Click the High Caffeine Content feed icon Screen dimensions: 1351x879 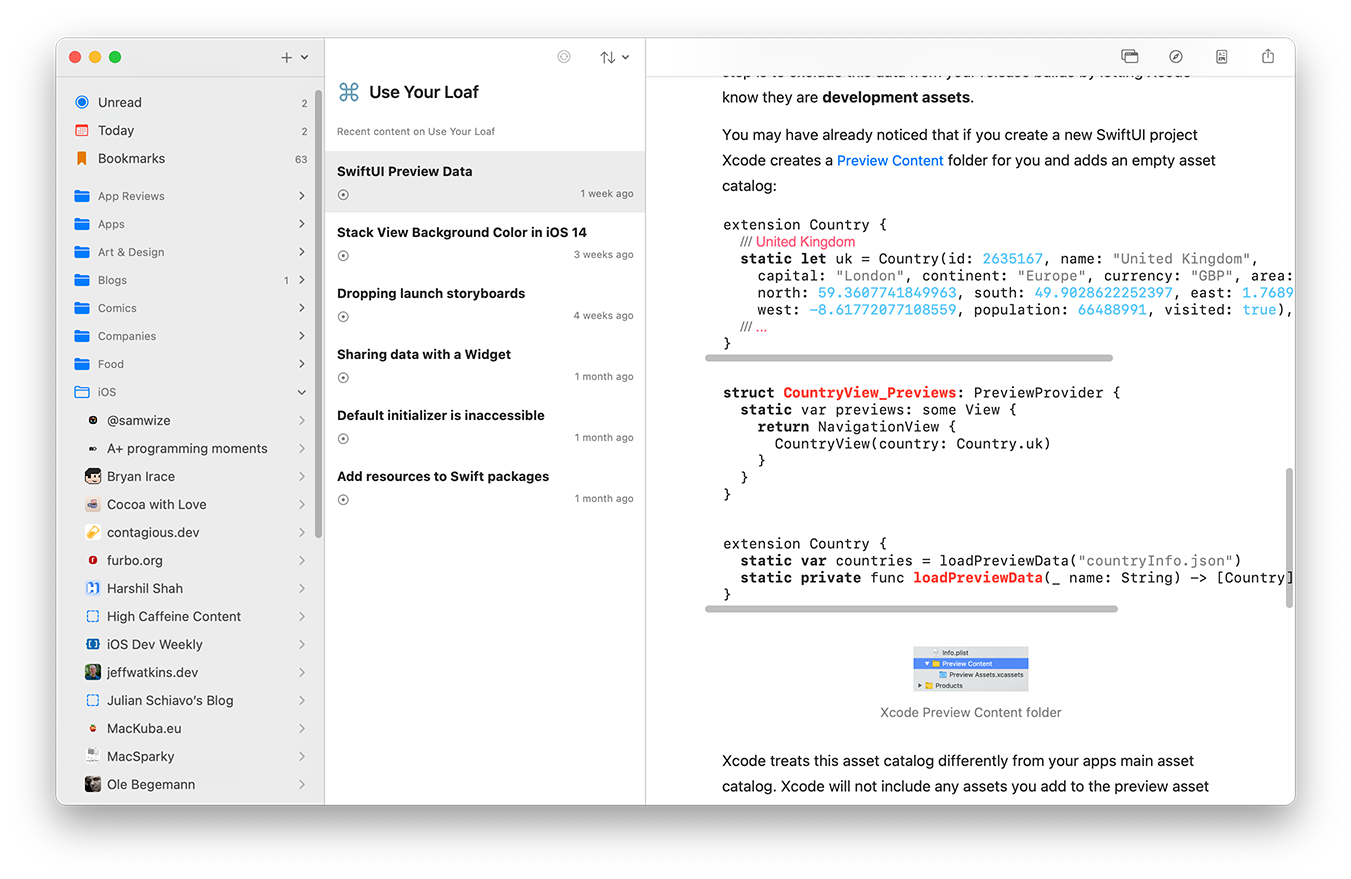pyautogui.click(x=93, y=616)
